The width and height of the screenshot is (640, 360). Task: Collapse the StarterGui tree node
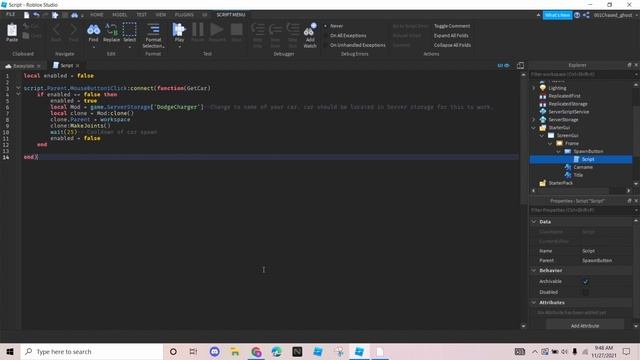(x=533, y=127)
